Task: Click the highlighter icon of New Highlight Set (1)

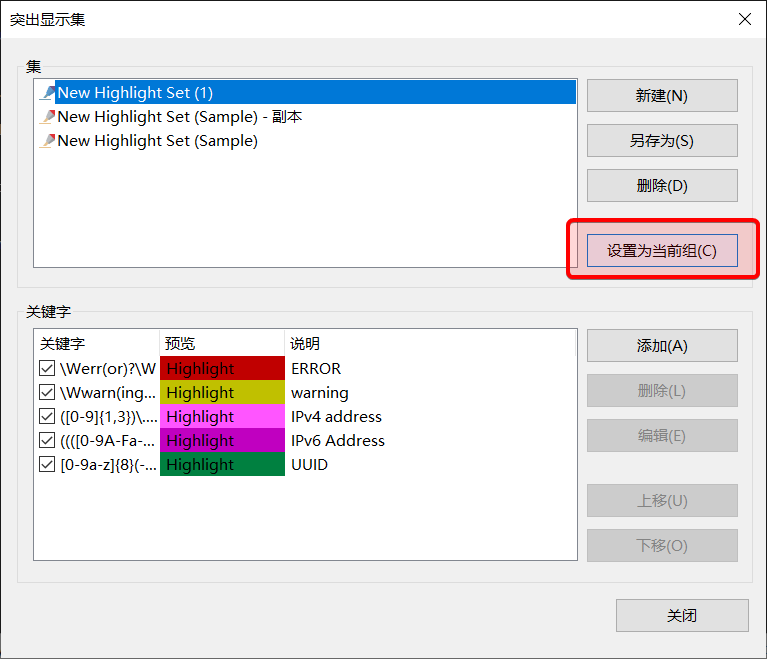Action: 47,93
